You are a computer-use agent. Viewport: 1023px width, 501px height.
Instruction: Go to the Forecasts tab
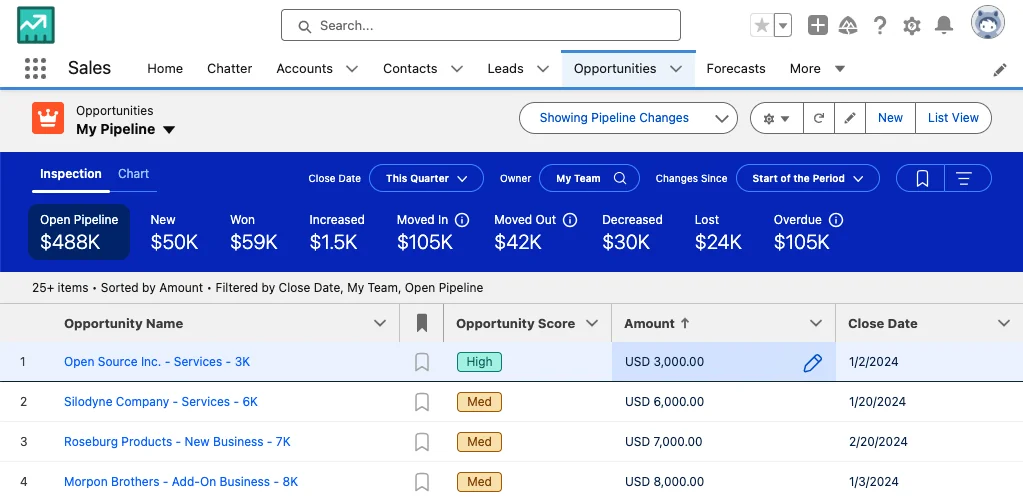pos(736,68)
